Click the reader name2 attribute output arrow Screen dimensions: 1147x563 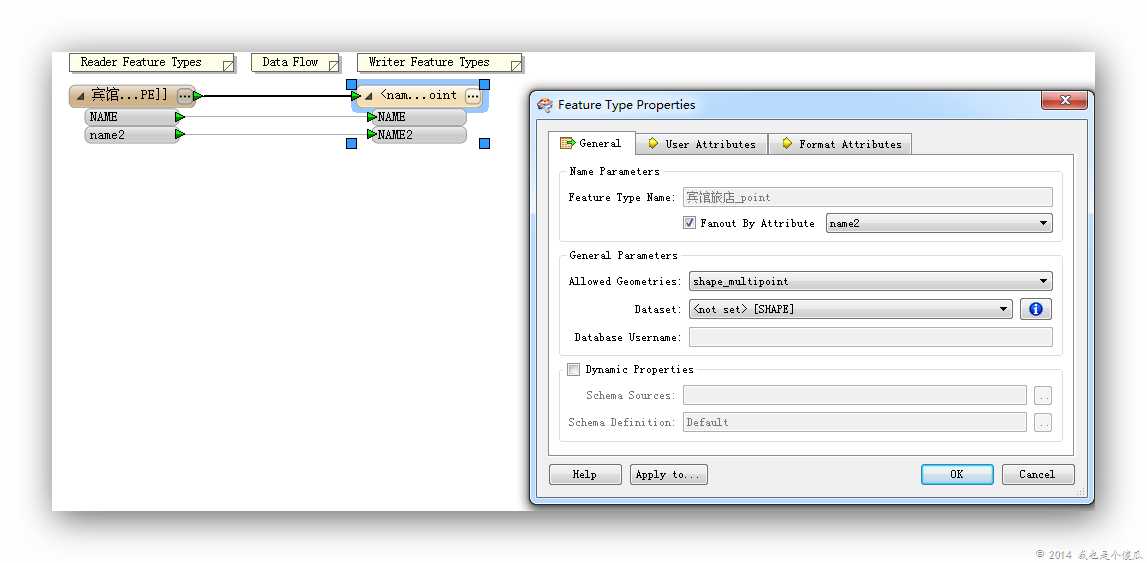tap(180, 134)
